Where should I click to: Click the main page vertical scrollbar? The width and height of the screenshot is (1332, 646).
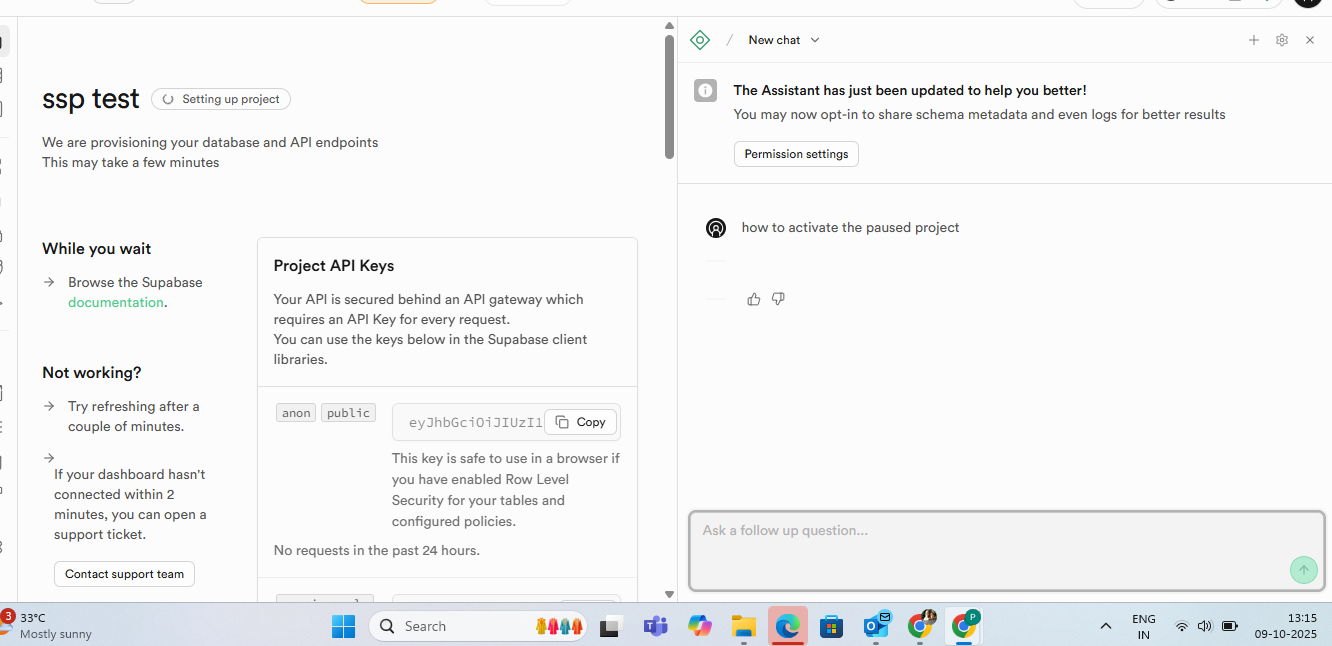(x=669, y=96)
